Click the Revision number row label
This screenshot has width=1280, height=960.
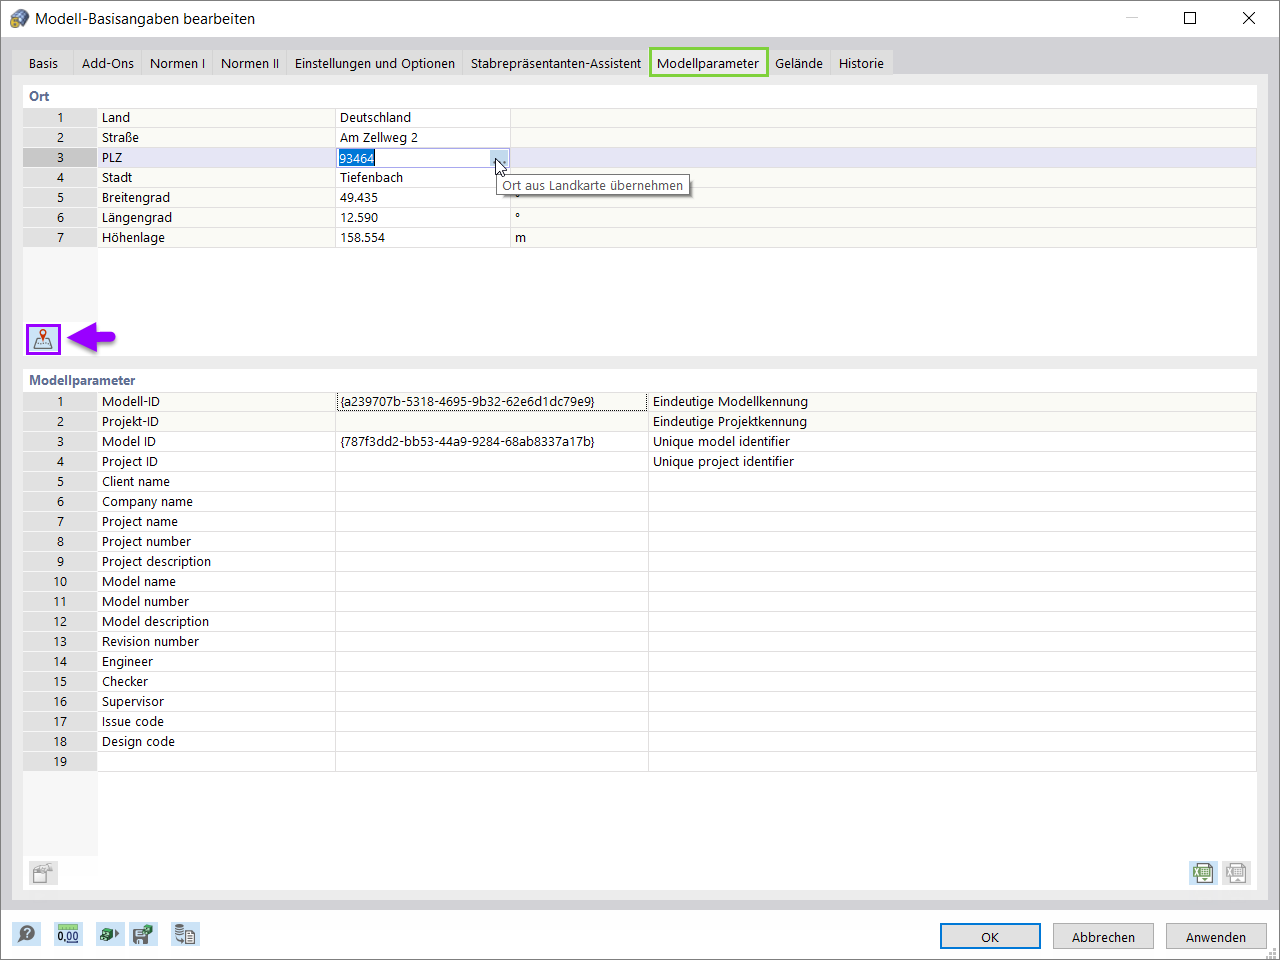[150, 642]
